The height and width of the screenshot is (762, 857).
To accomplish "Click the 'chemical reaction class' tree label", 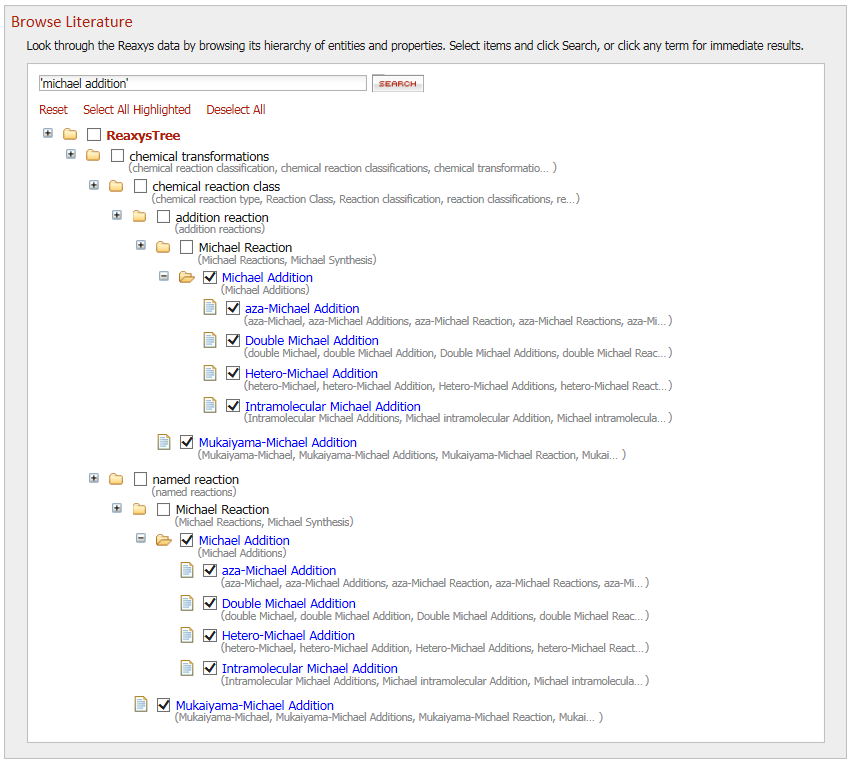I will pyautogui.click(x=216, y=186).
